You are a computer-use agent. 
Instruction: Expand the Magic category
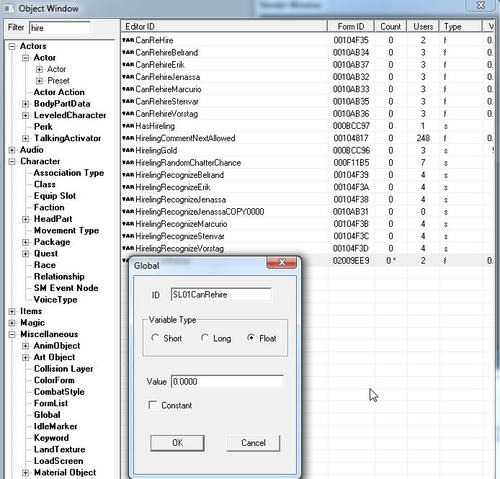tap(12, 323)
